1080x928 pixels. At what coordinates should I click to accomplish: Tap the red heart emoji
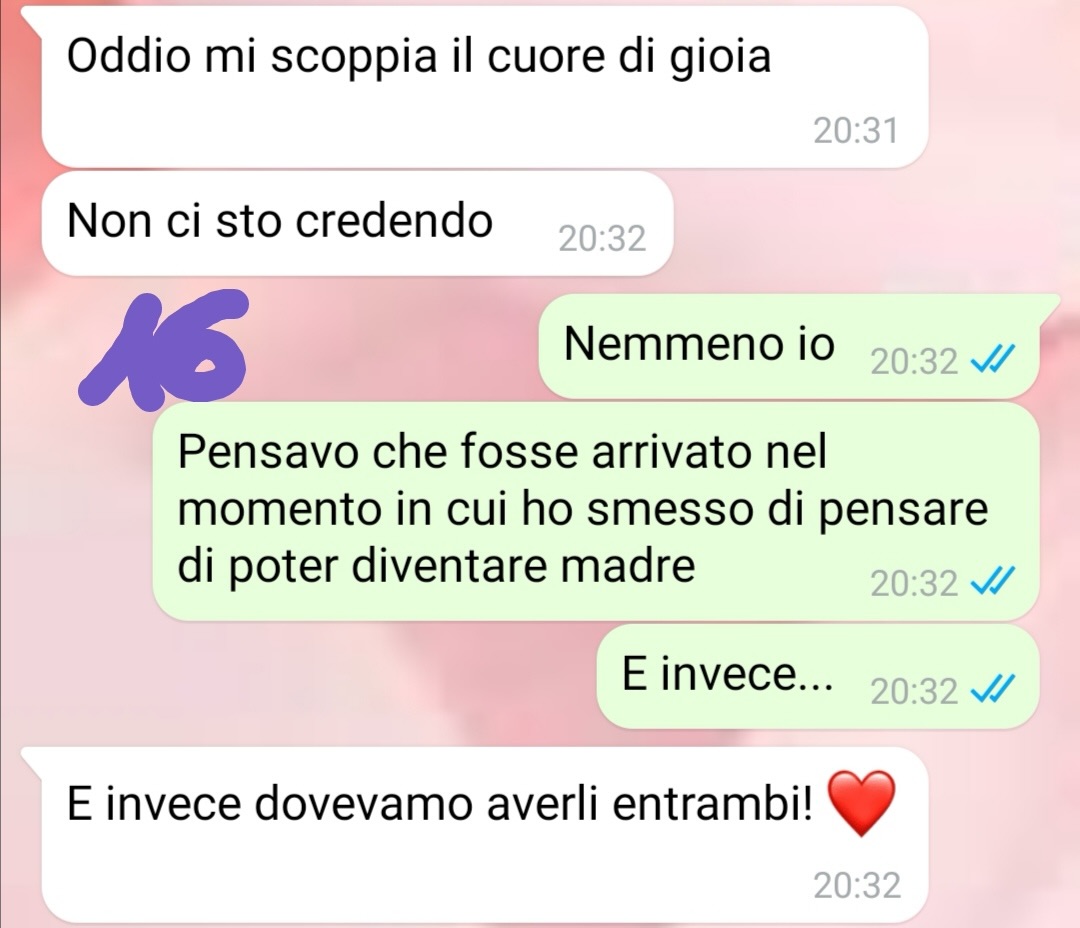coord(860,804)
